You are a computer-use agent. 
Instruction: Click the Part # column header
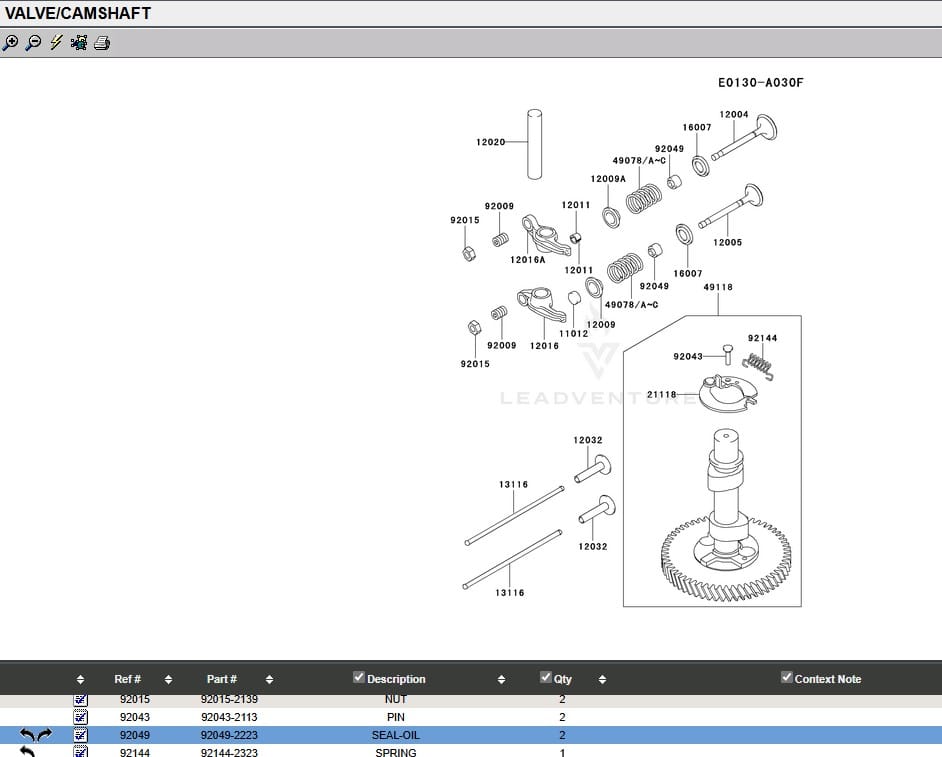tap(222, 679)
